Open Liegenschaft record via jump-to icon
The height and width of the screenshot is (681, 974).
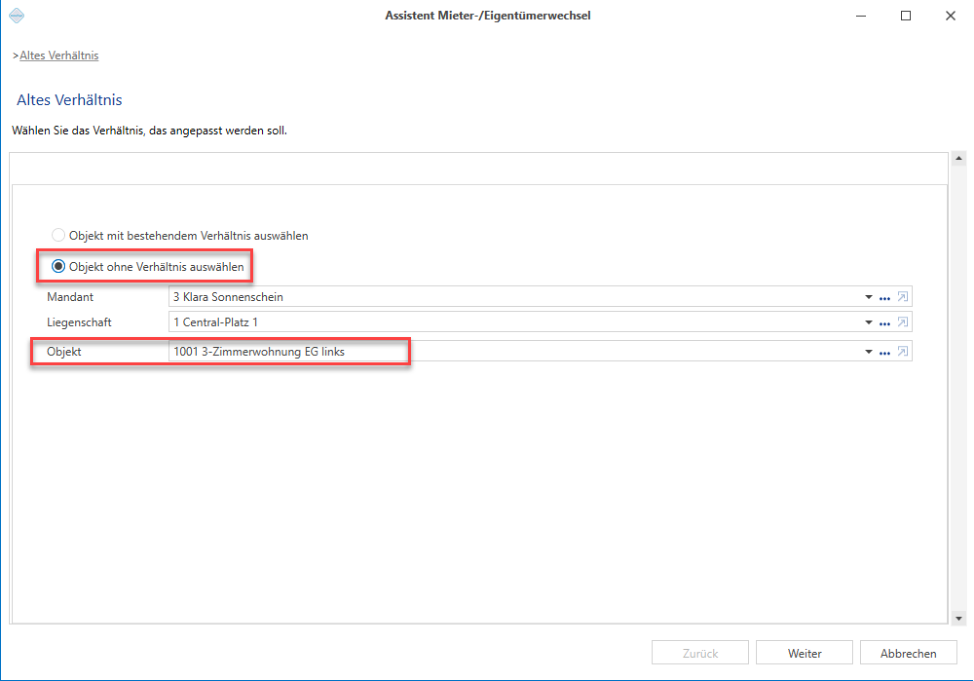pyautogui.click(x=903, y=322)
